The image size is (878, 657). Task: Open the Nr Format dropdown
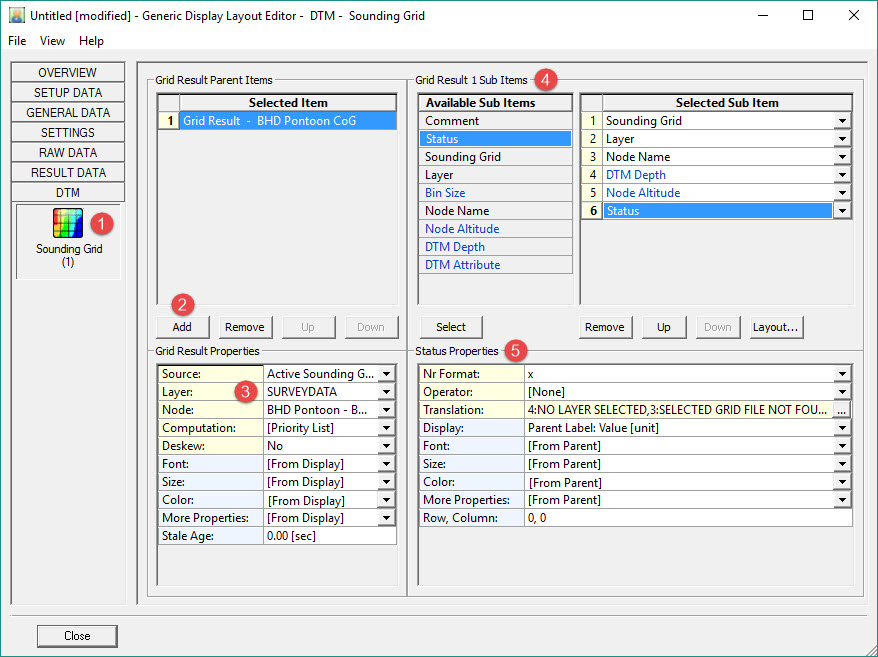click(x=842, y=374)
